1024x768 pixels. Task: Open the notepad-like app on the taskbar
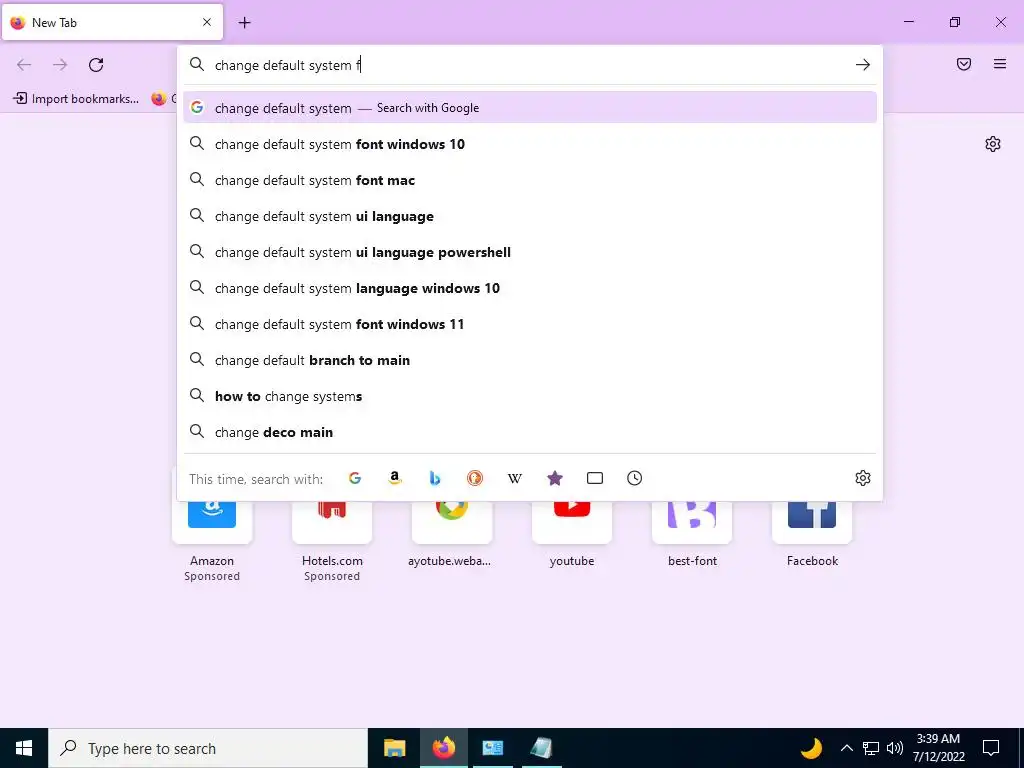click(x=541, y=748)
